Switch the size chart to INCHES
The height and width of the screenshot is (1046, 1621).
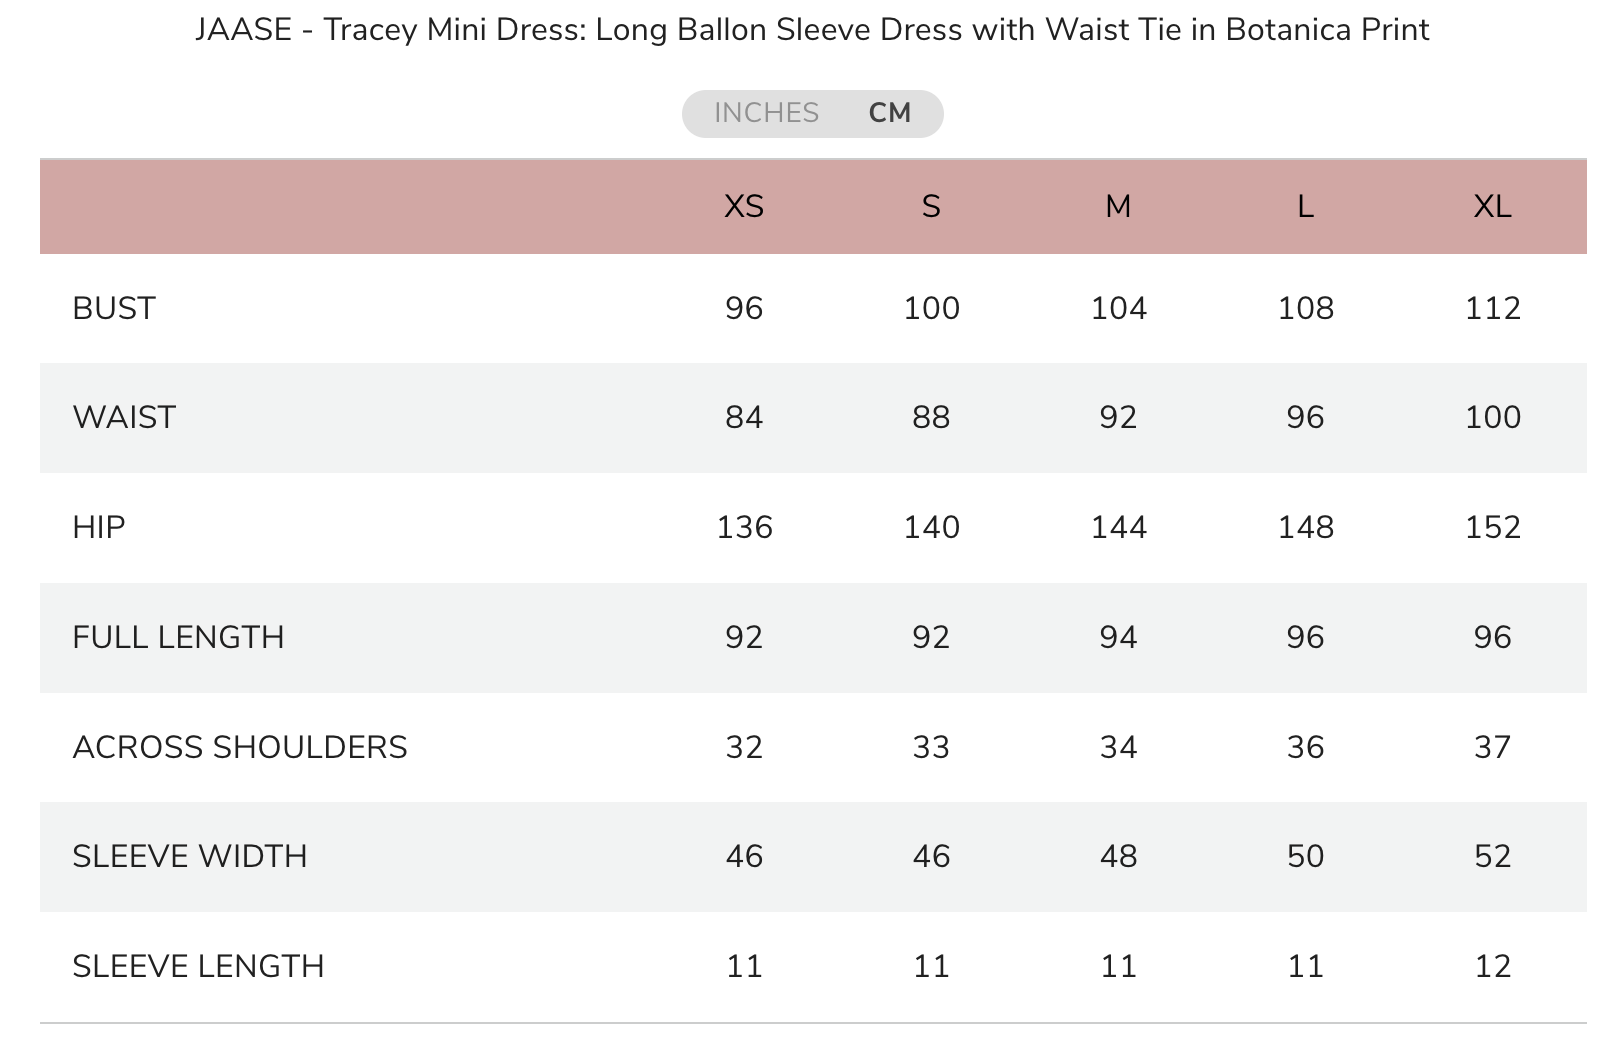766,113
